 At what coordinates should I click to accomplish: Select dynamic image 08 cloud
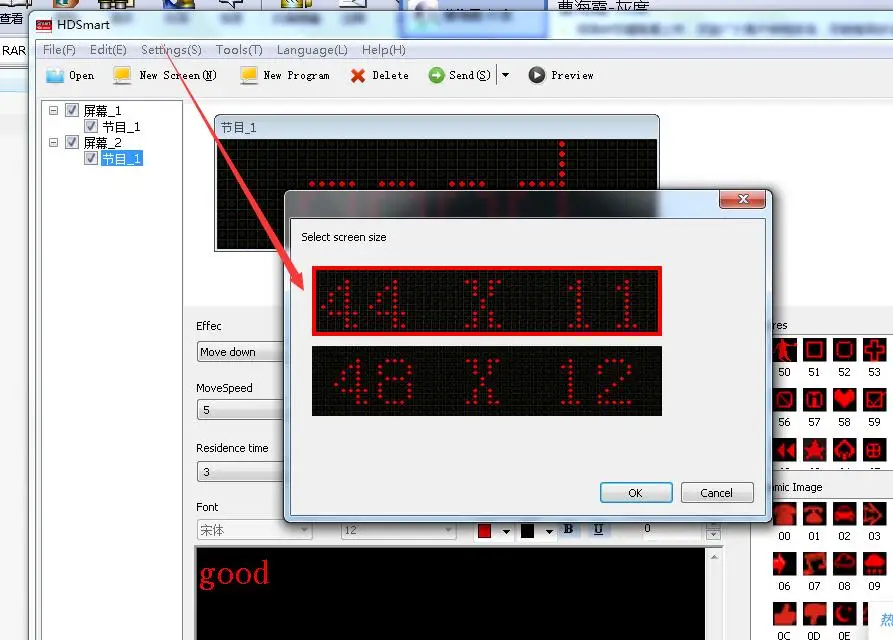click(x=845, y=564)
